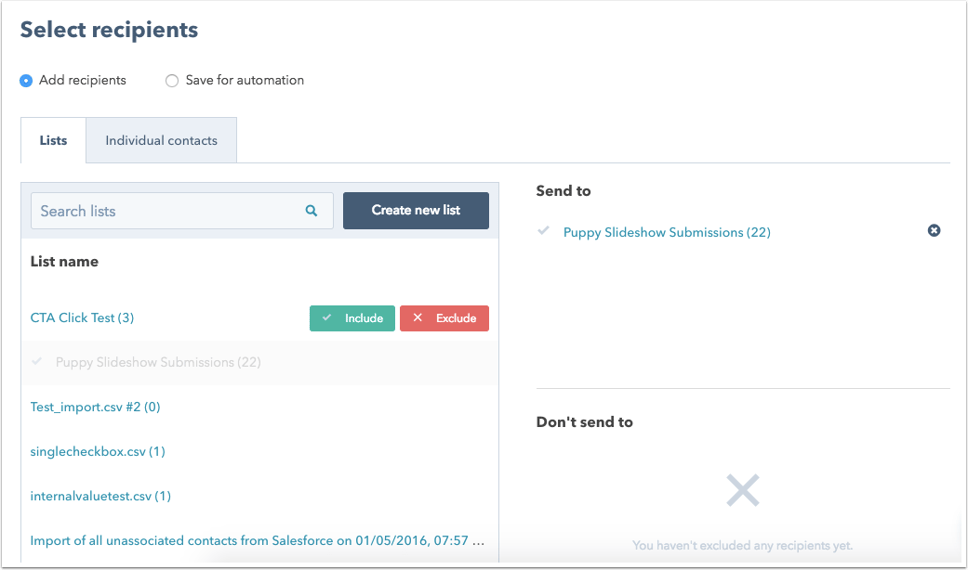
Task: Open the CTA Click Test (3) list link
Action: pos(82,317)
